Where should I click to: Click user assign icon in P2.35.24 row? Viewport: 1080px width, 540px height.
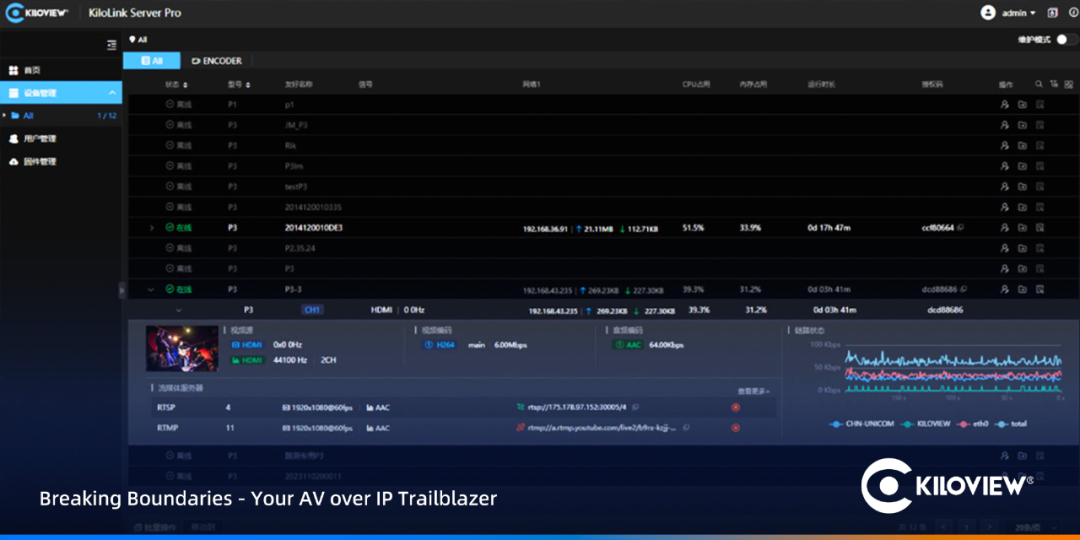(1004, 248)
